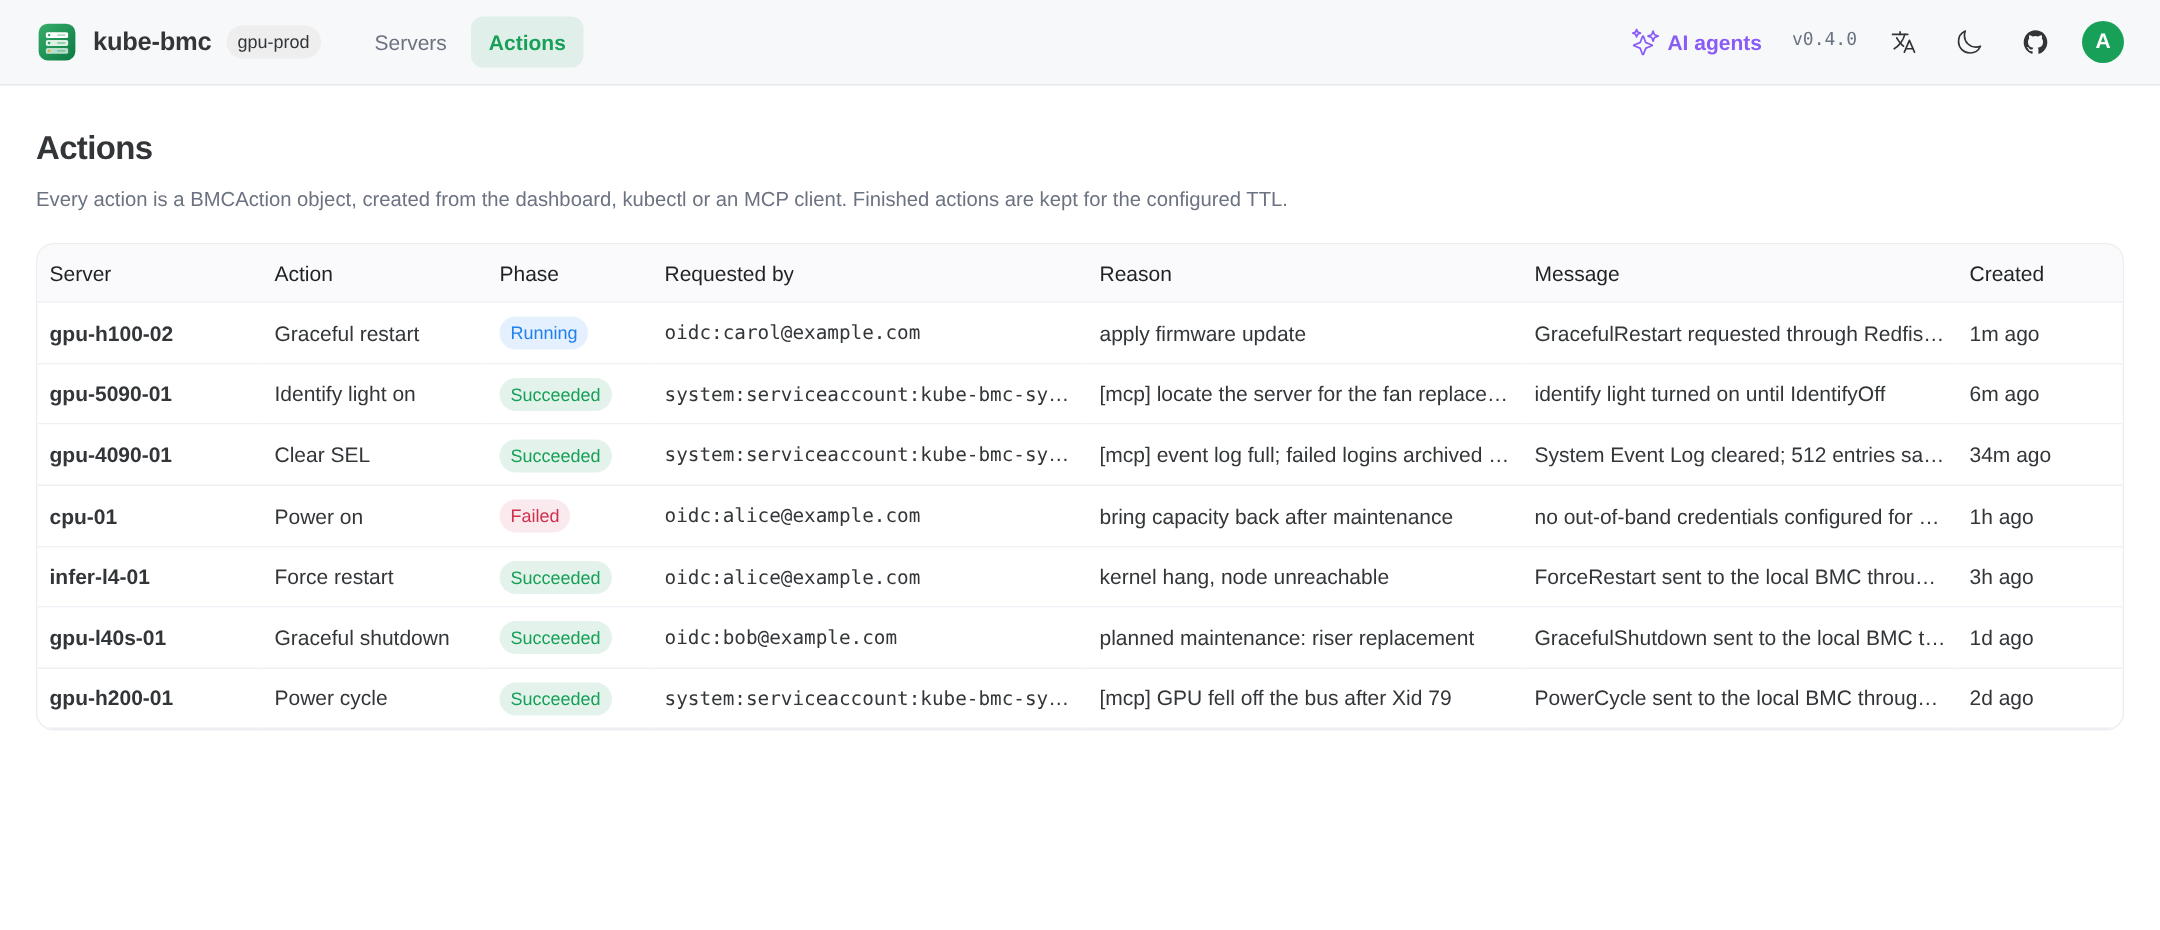Click the Force restart action cell
The image size is (2160, 930).
(334, 577)
